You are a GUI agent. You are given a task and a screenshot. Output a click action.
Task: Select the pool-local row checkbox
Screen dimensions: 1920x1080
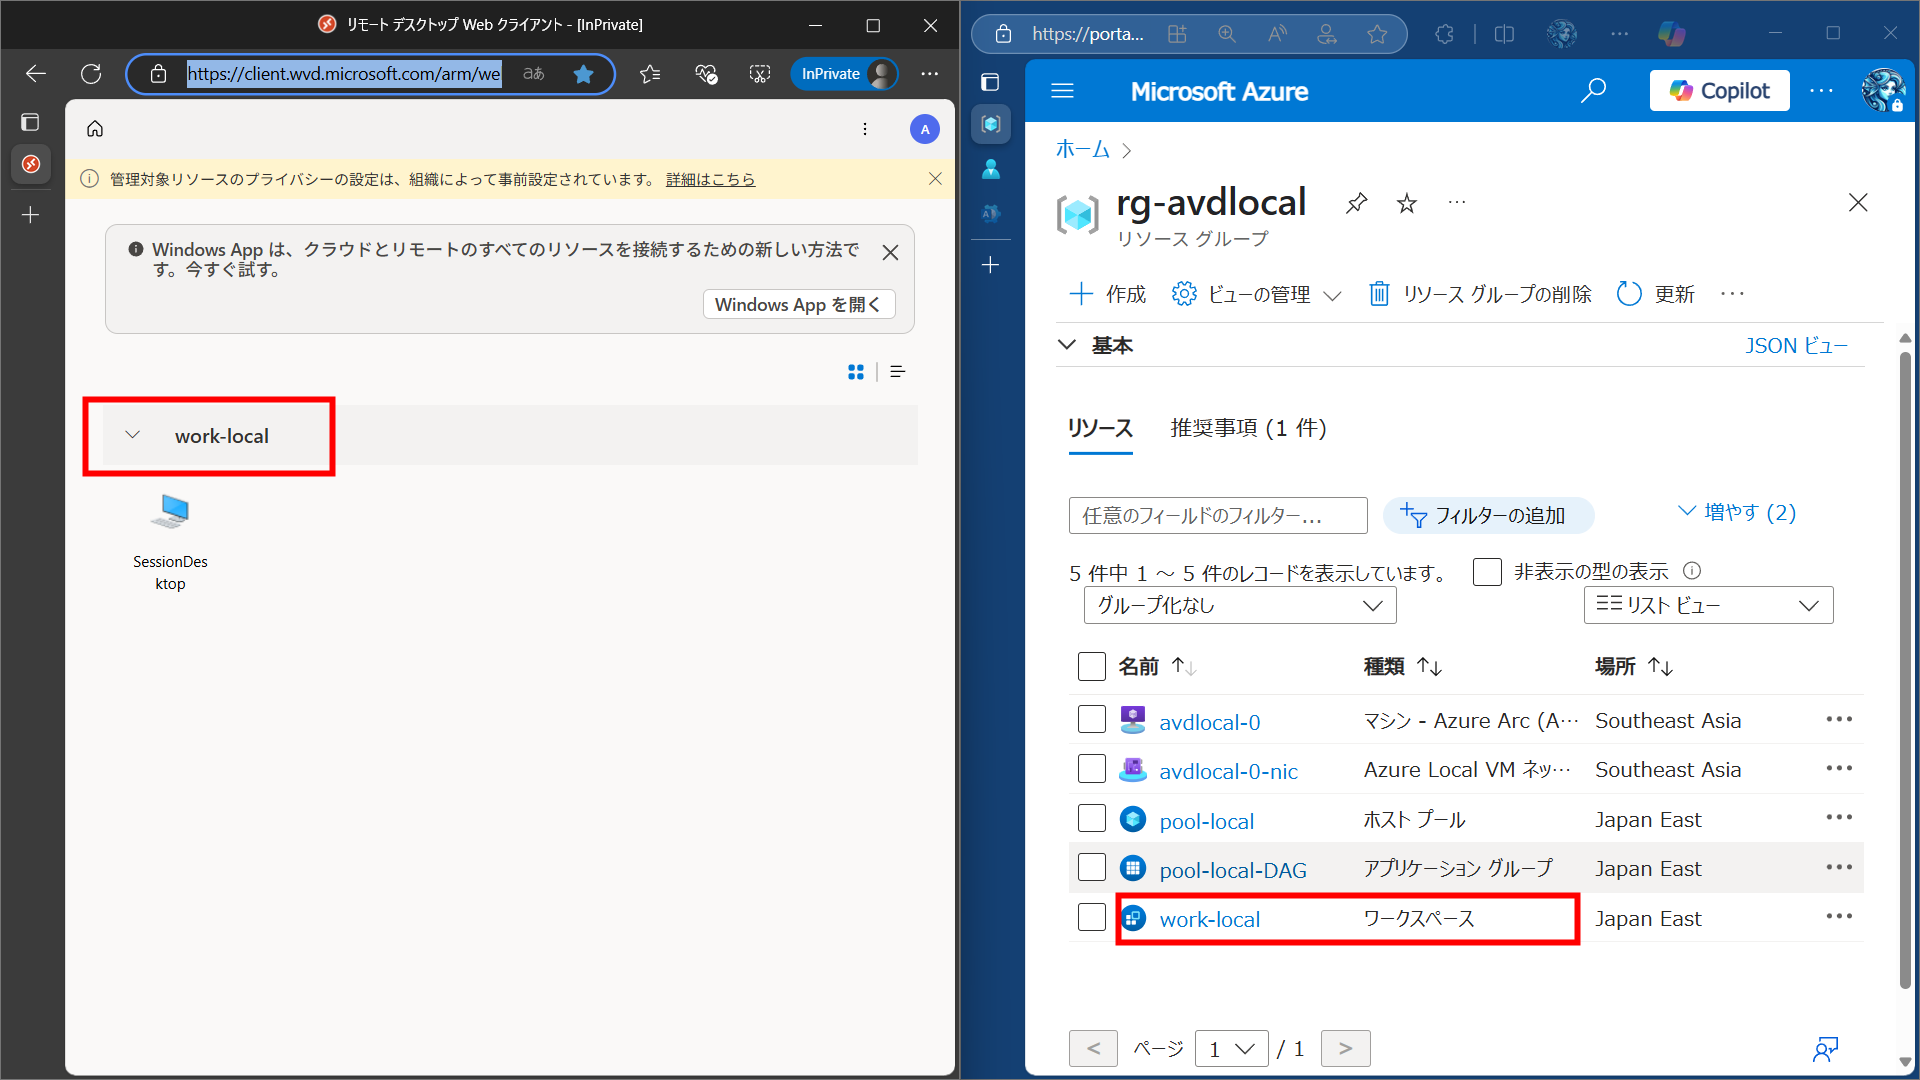point(1091,819)
